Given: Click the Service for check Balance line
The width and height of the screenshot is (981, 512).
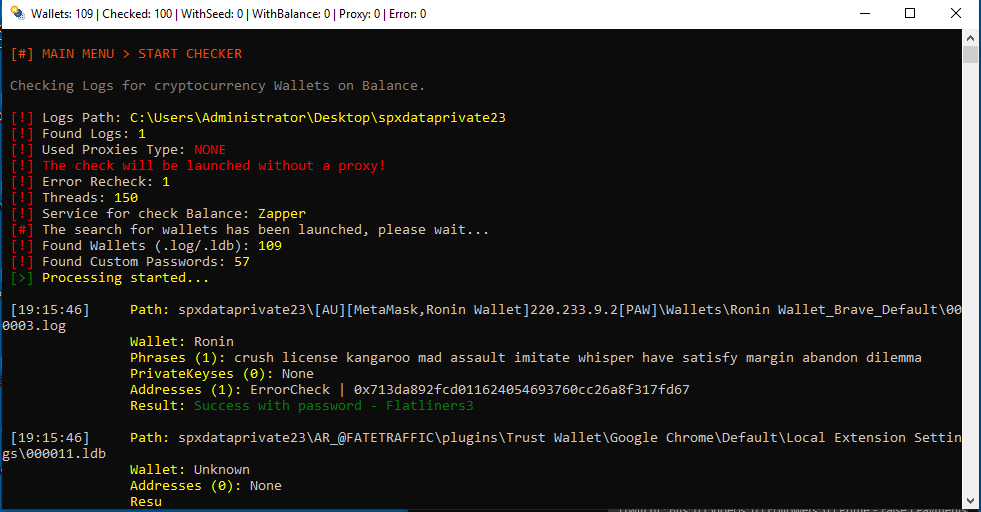Looking at the screenshot, I should point(158,214).
